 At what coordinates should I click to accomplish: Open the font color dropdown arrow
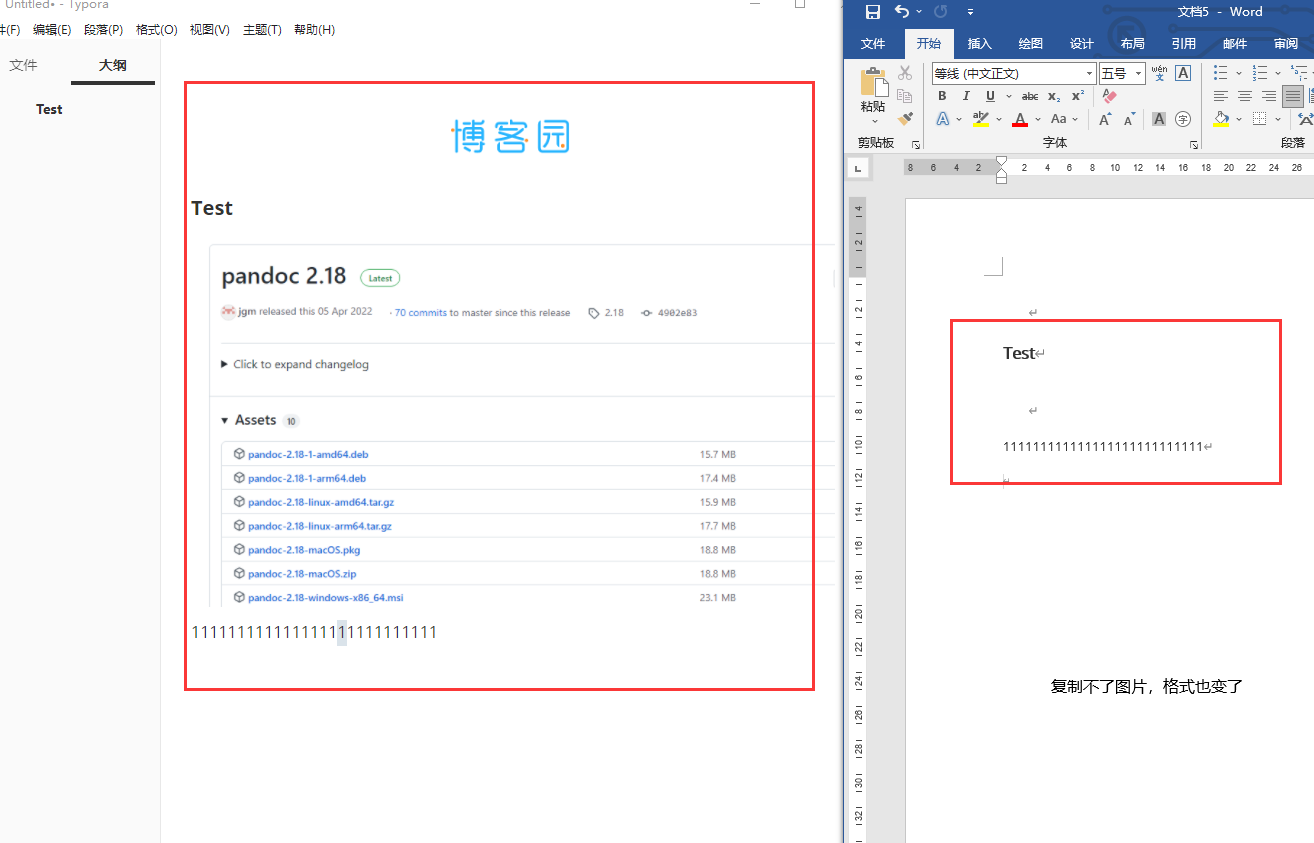tap(1038, 119)
